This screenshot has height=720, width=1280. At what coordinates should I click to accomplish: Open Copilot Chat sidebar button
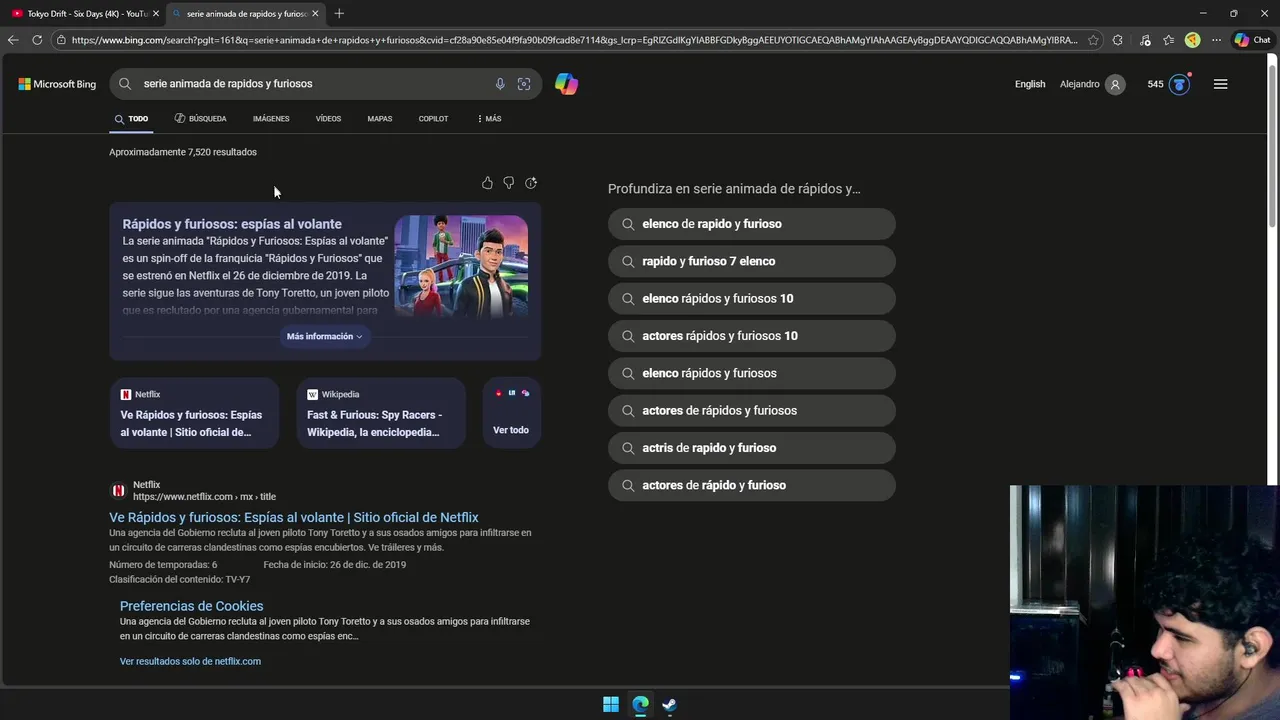click(x=1252, y=40)
